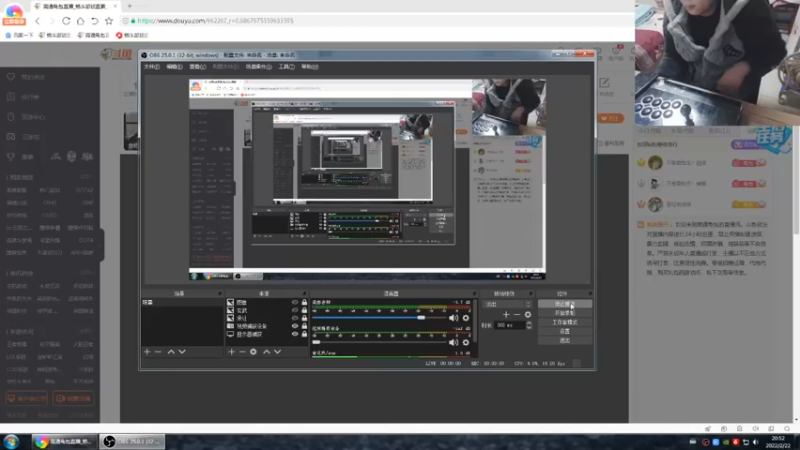Toggle visibility of the third source row
The width and height of the screenshot is (800, 450).
click(x=295, y=318)
